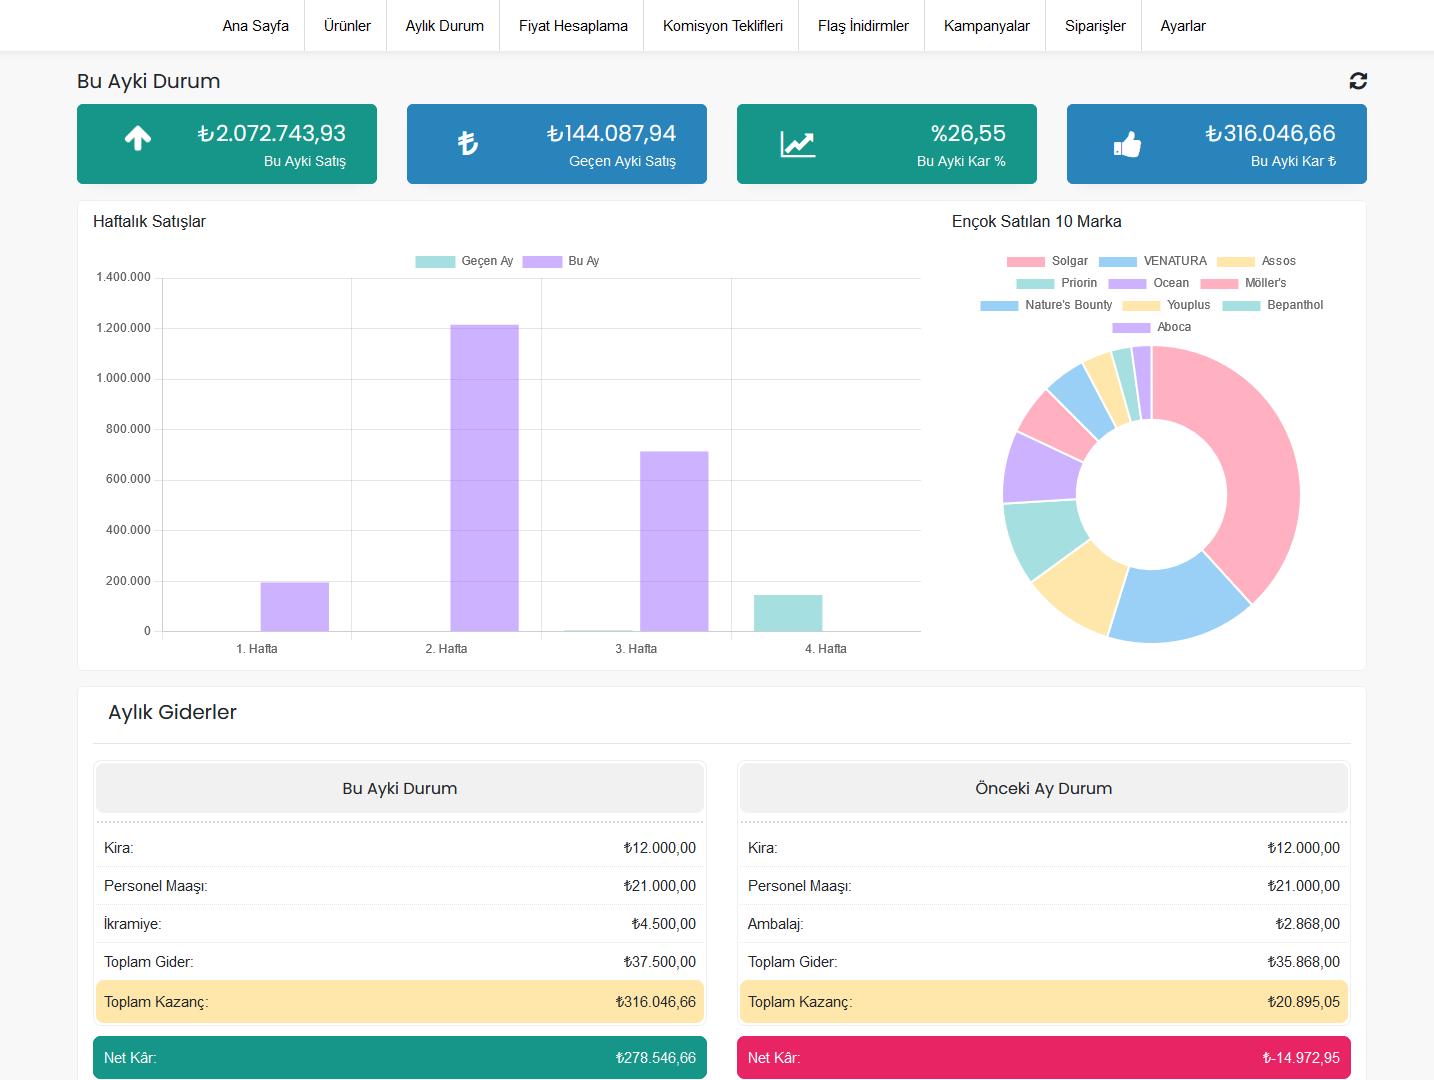Click the Bu Ayki Durum expenses header
The image size is (1434, 1080).
click(x=400, y=788)
